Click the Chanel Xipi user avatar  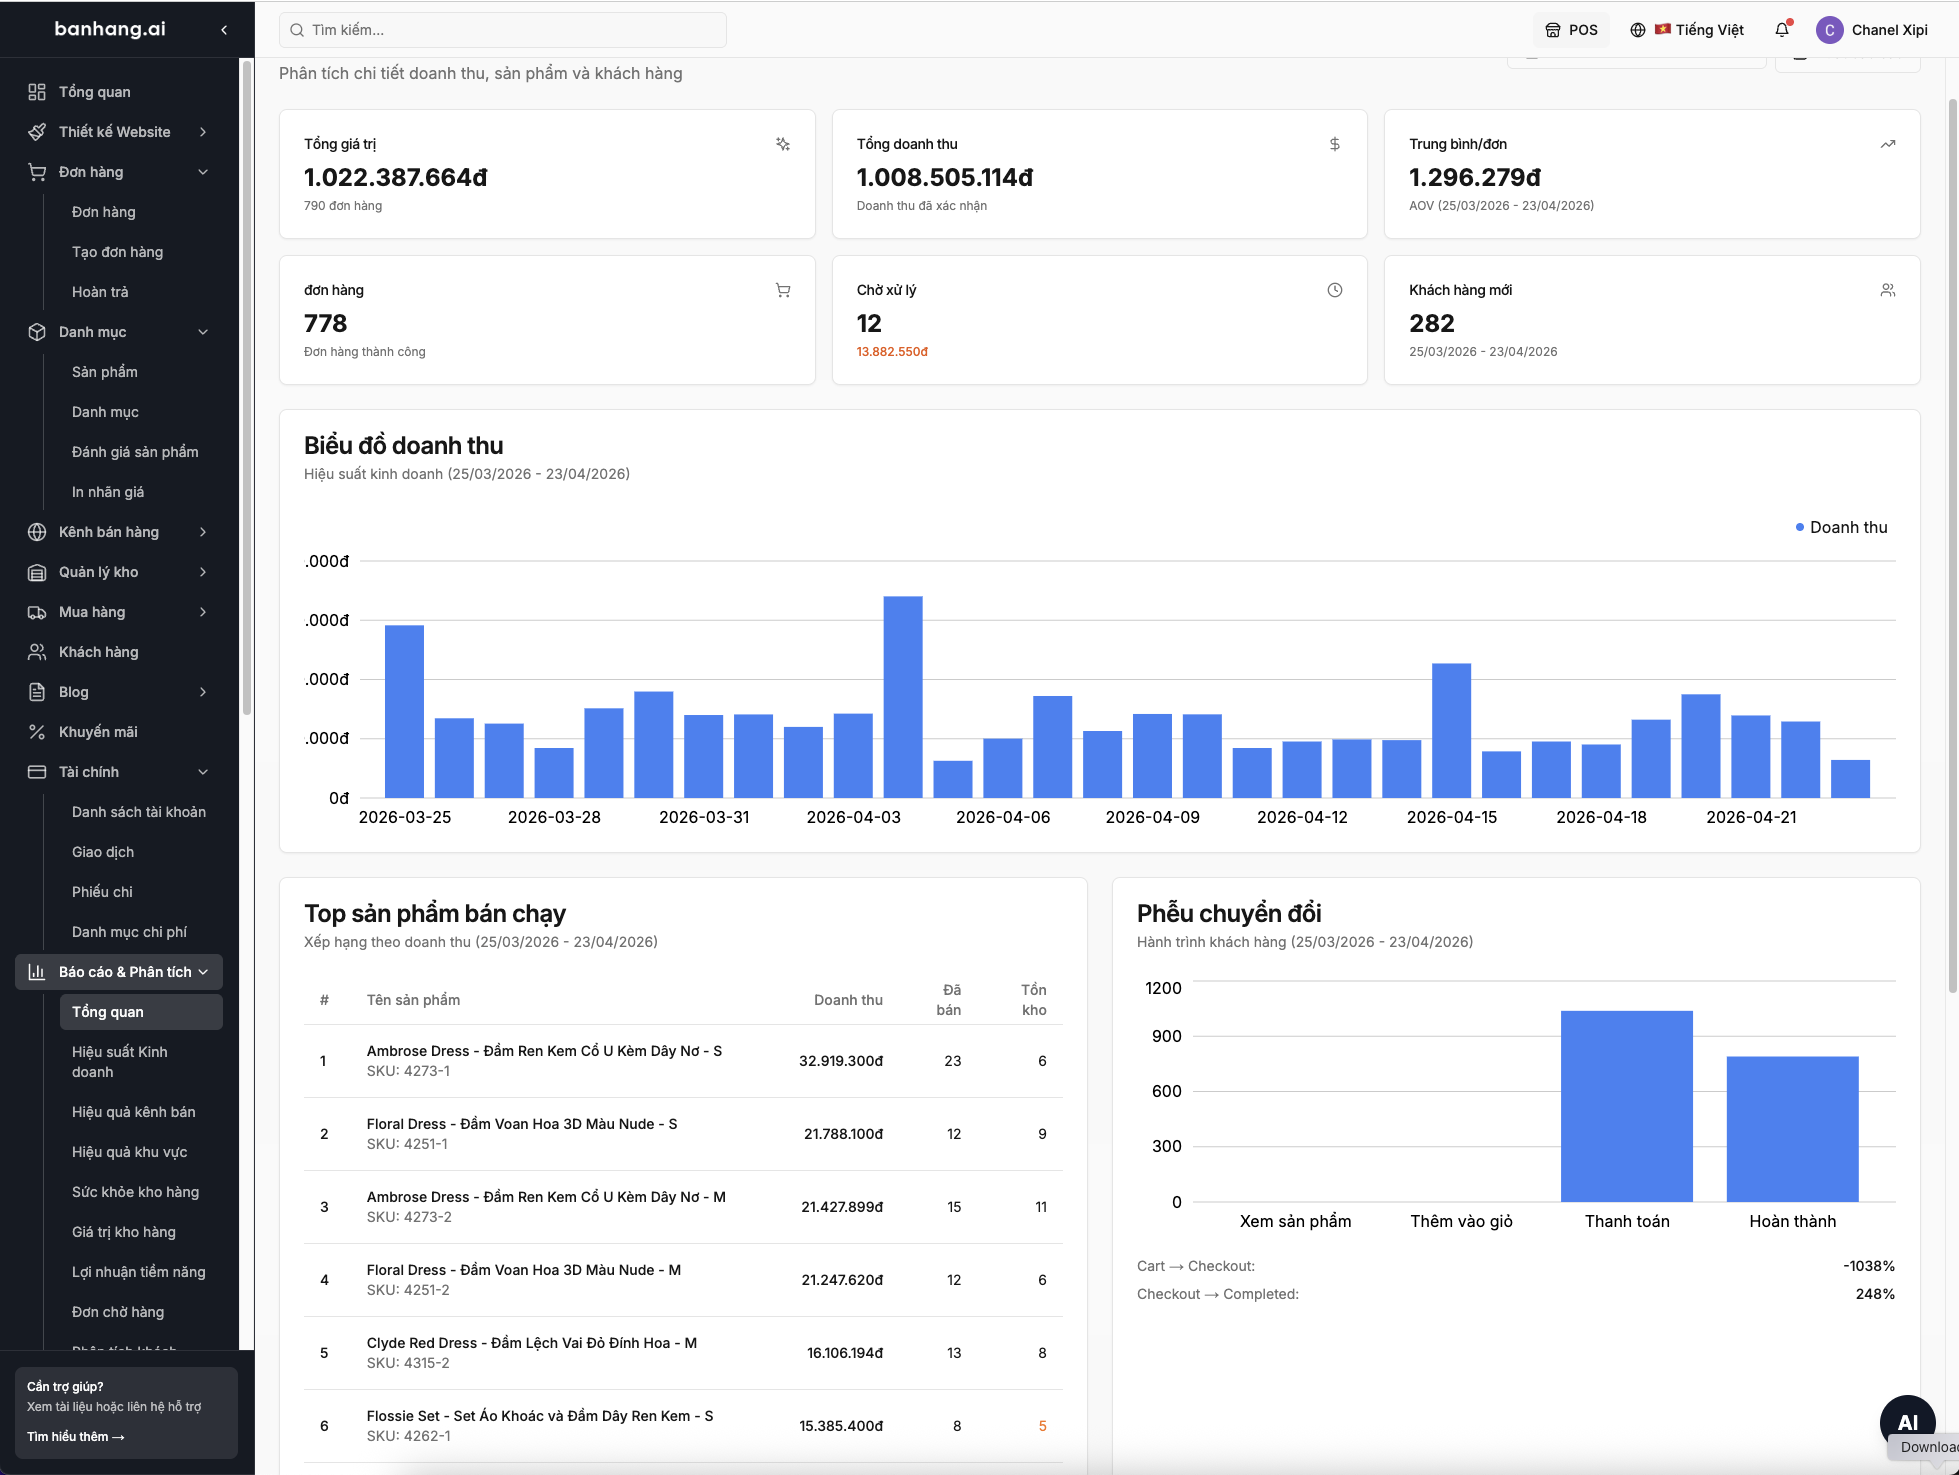(x=1829, y=30)
